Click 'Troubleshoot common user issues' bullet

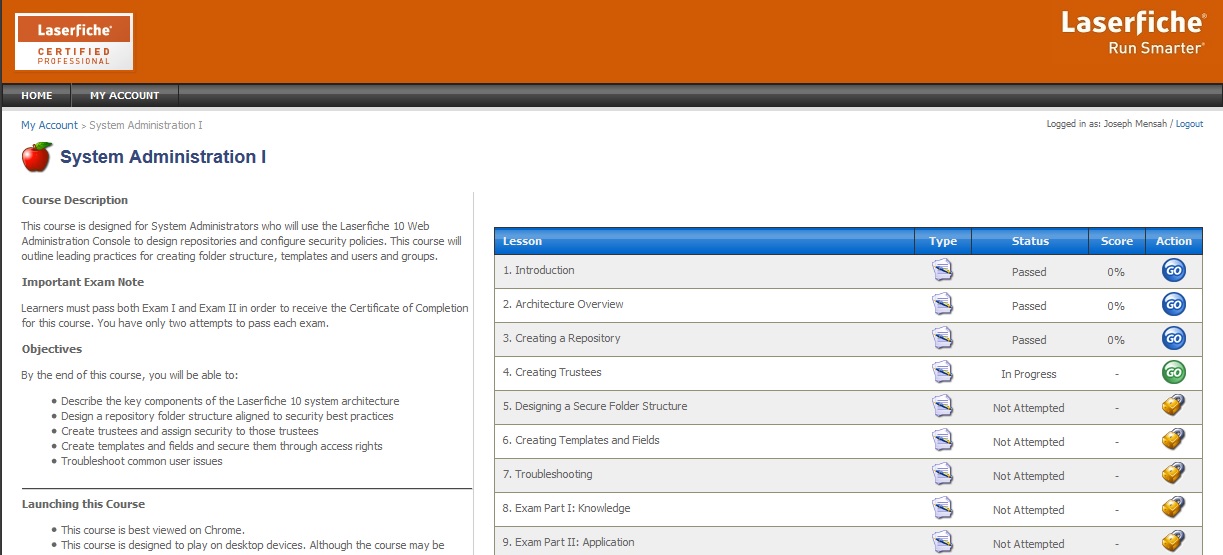[142, 461]
